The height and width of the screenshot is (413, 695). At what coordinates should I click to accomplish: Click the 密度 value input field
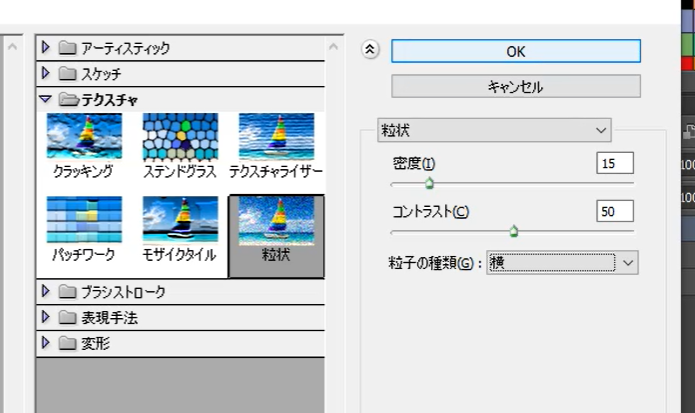pos(614,164)
